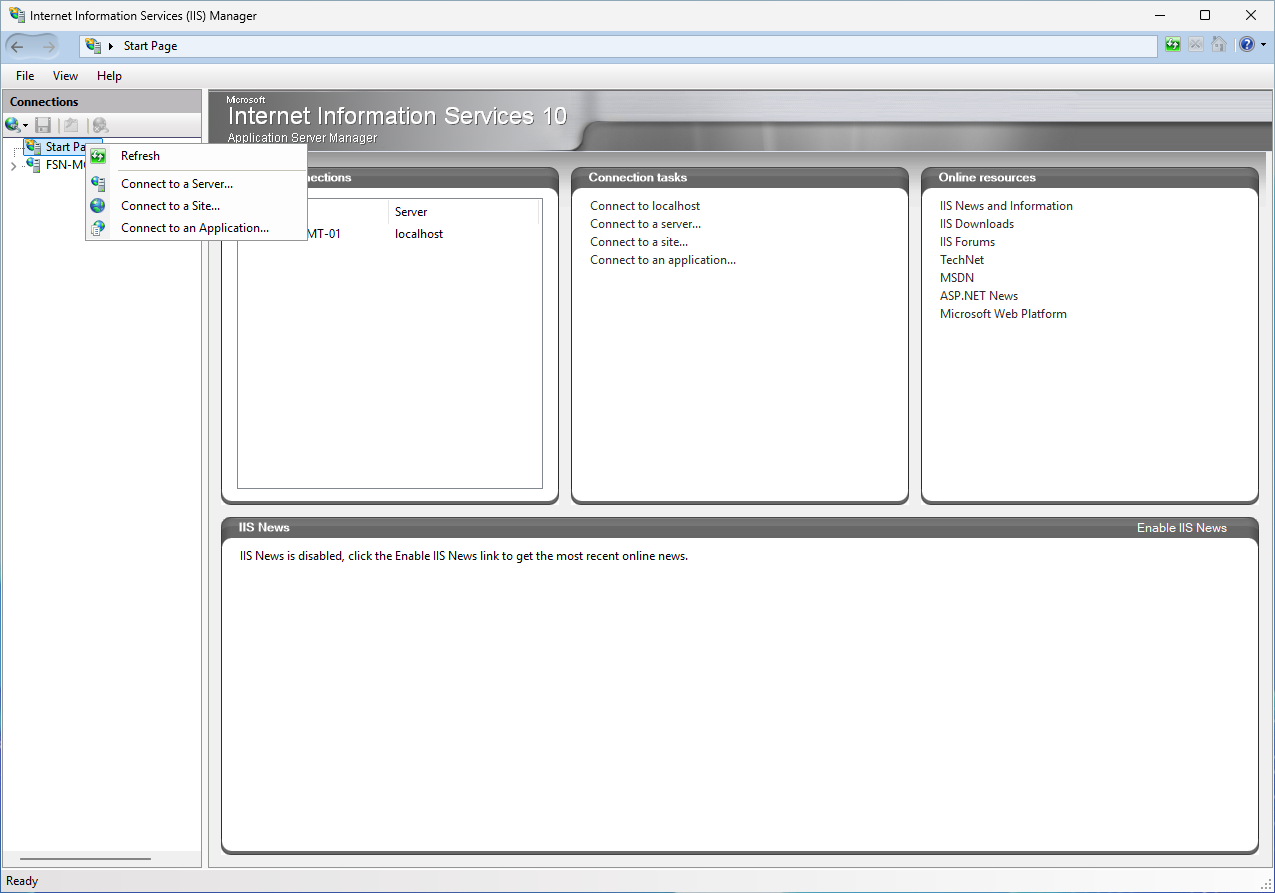Maximize the IIS Manager window
The height and width of the screenshot is (893, 1275).
pyautogui.click(x=1205, y=15)
